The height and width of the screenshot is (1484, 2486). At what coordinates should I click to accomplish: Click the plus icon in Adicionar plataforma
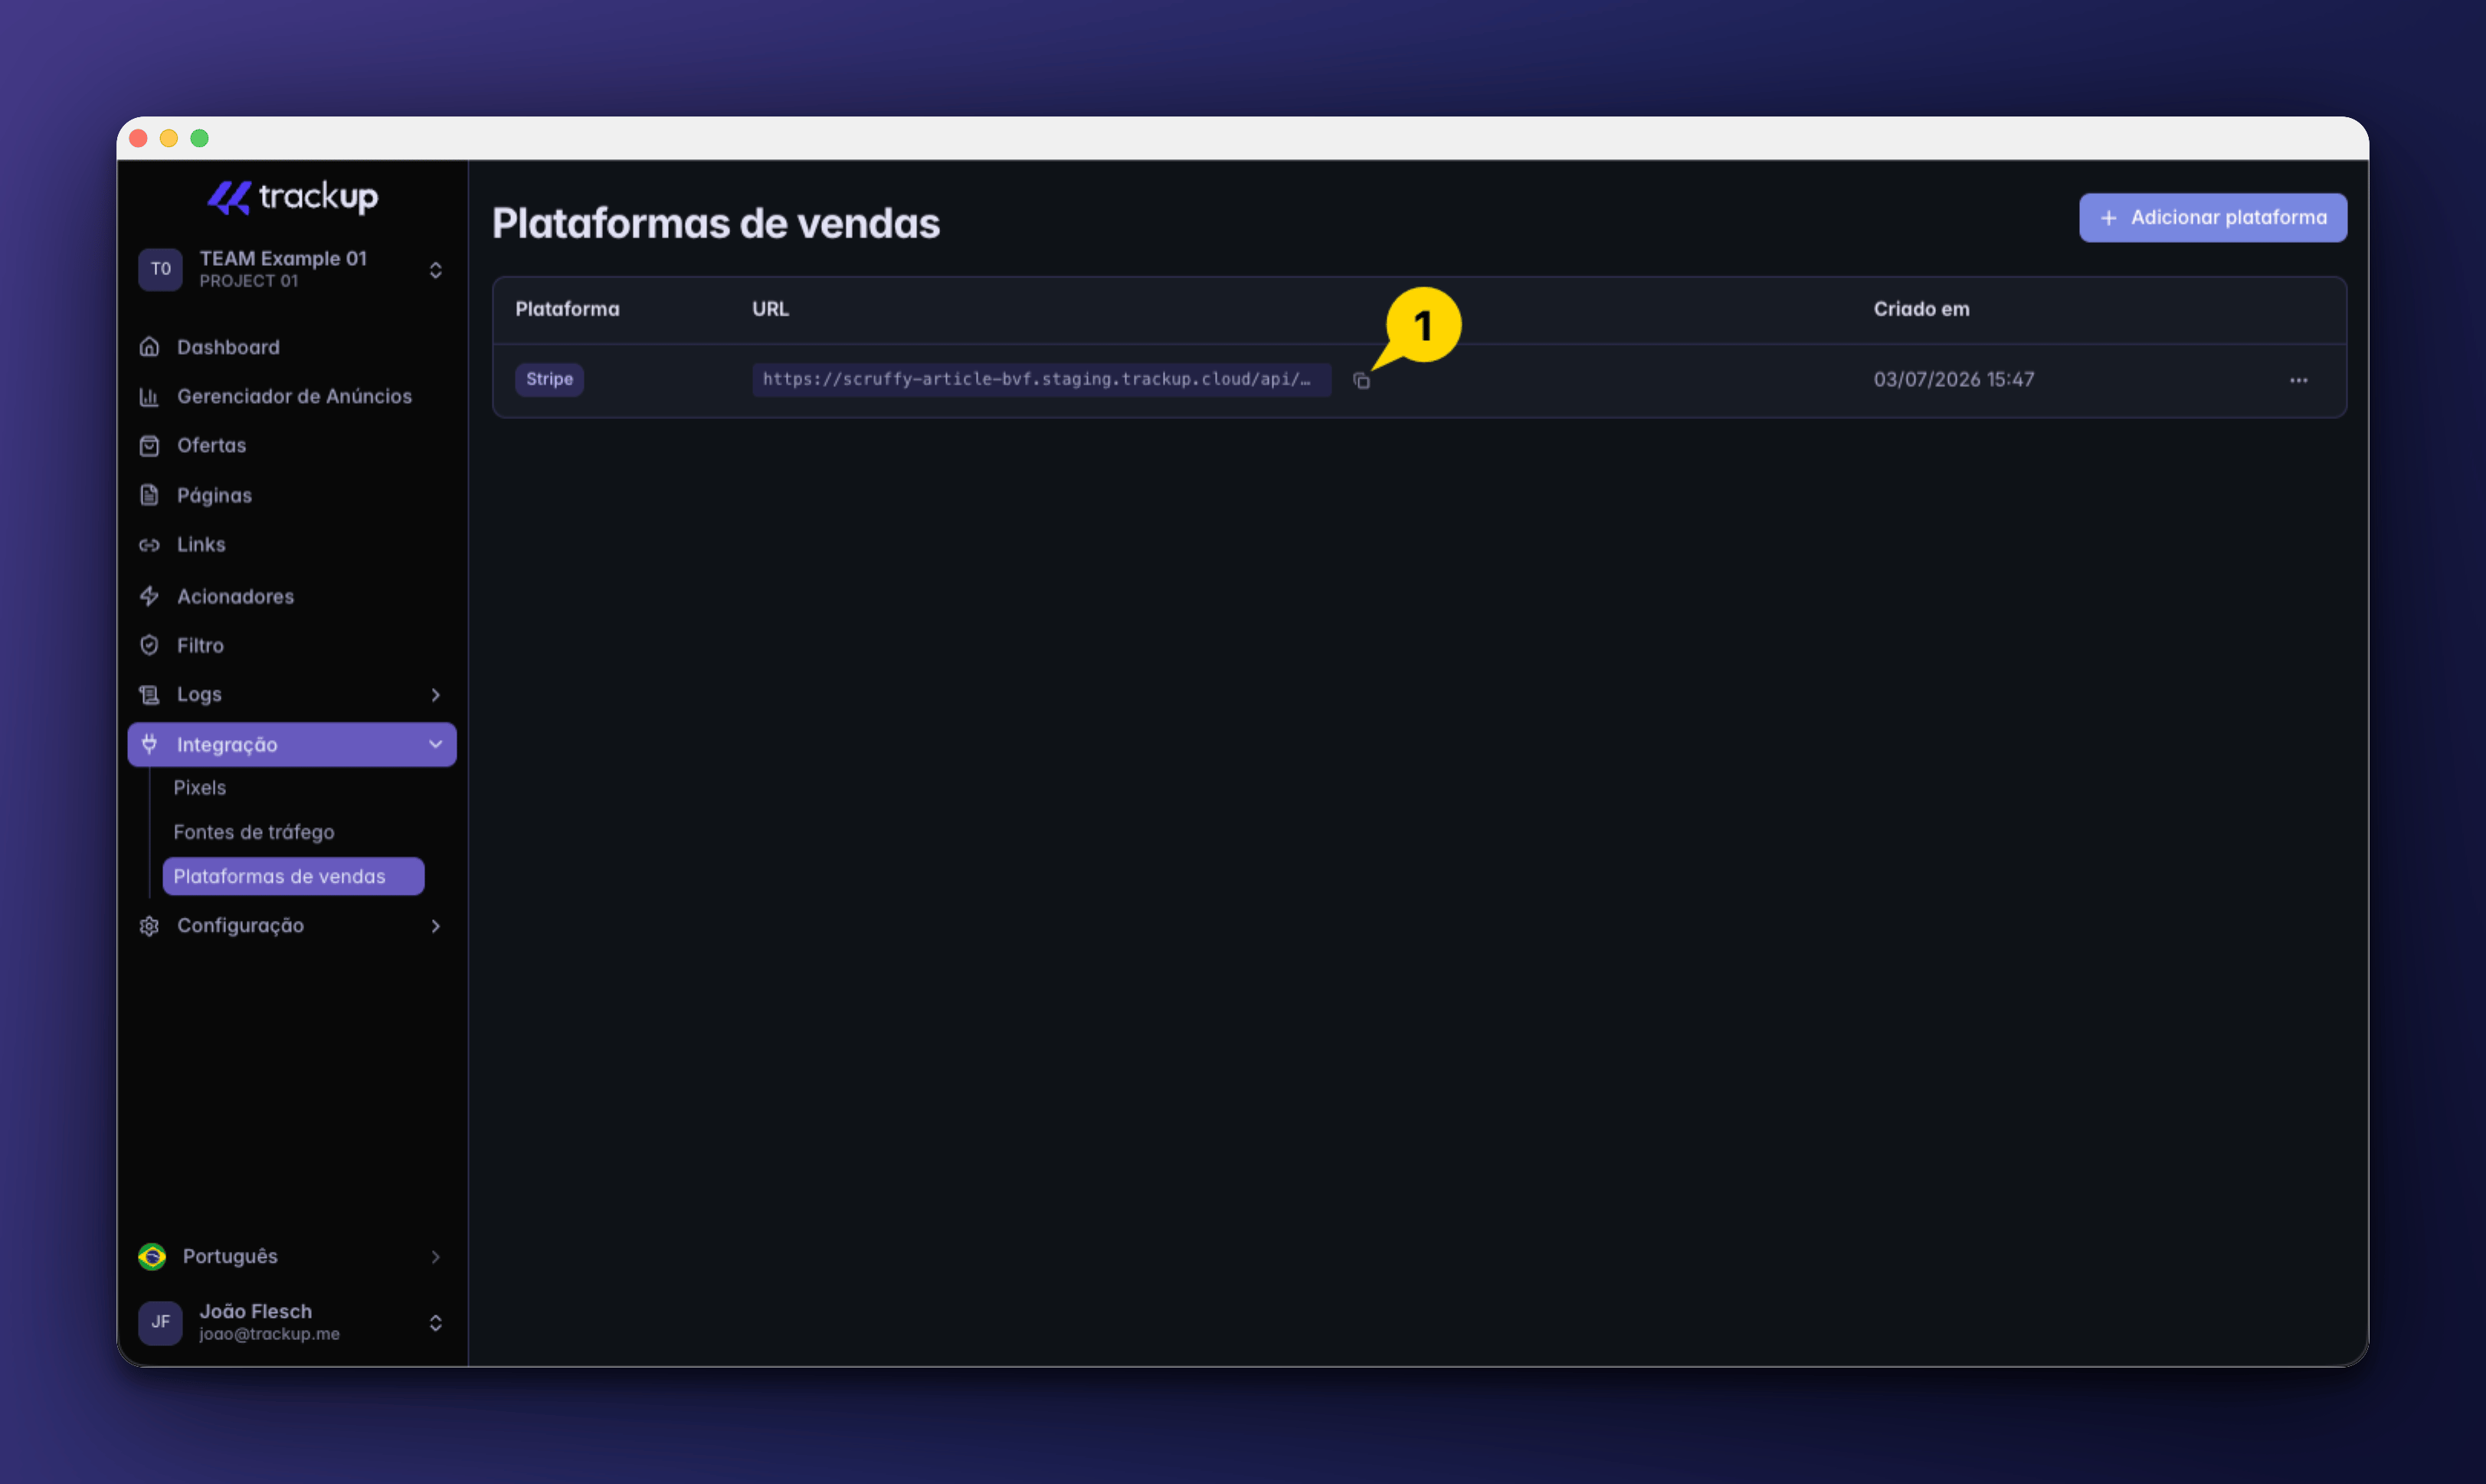coord(2108,218)
